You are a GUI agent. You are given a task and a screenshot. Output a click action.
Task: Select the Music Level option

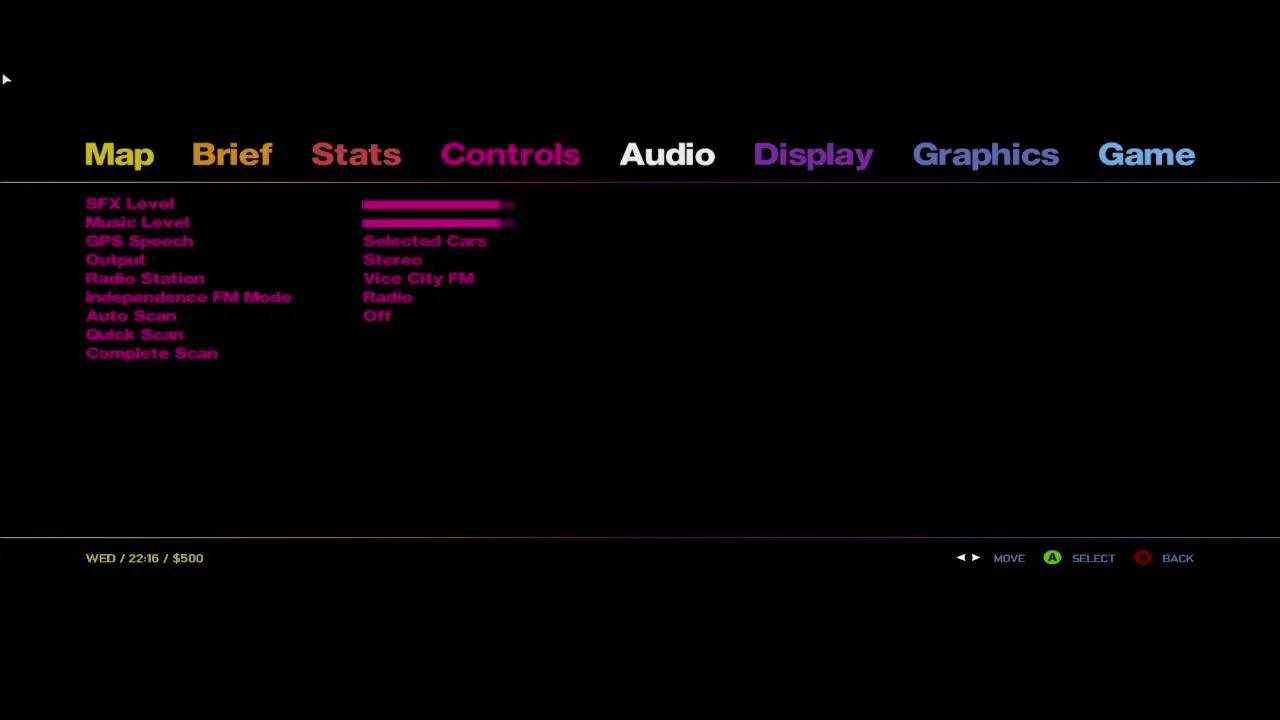(x=137, y=222)
